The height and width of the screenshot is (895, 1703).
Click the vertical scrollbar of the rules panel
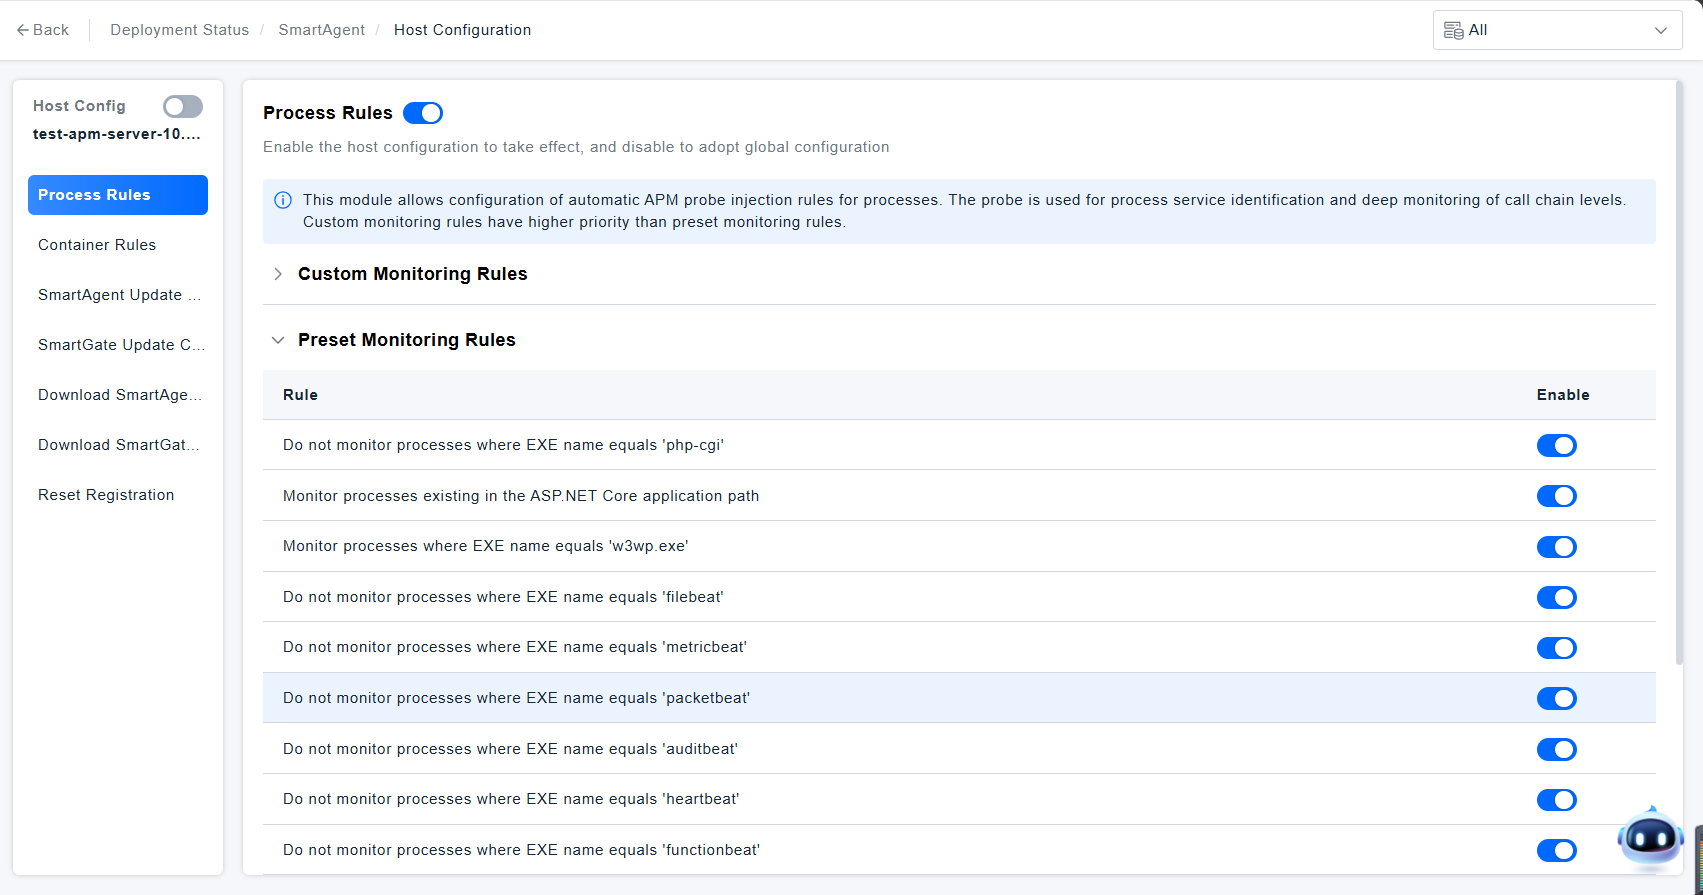click(1678, 370)
